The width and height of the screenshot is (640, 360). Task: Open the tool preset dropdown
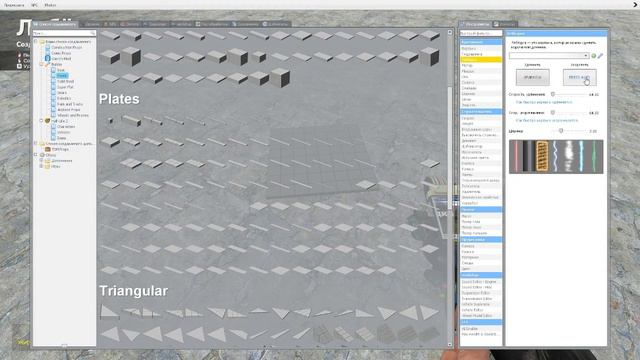coord(549,56)
